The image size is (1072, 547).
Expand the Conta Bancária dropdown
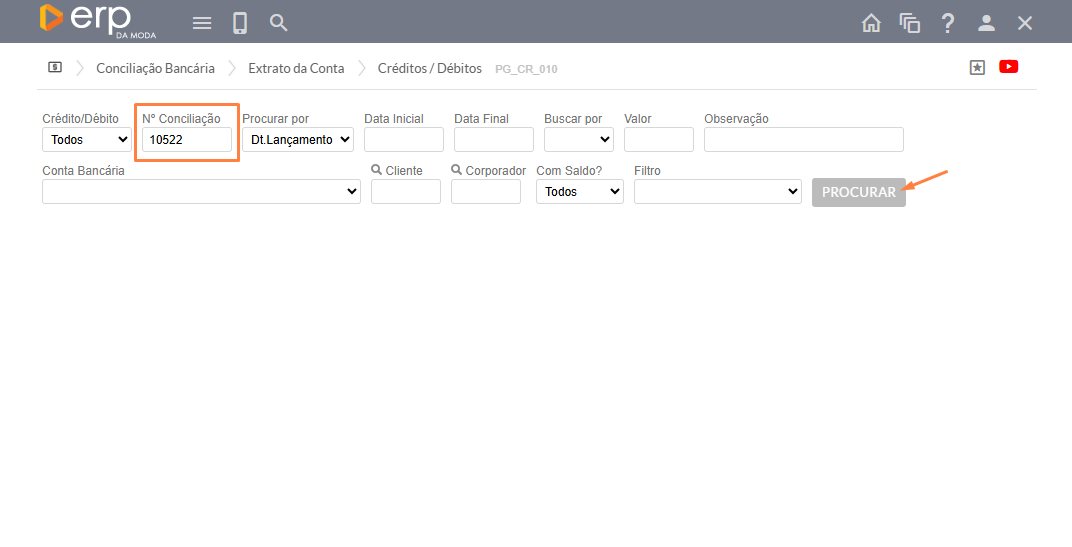[x=201, y=192]
